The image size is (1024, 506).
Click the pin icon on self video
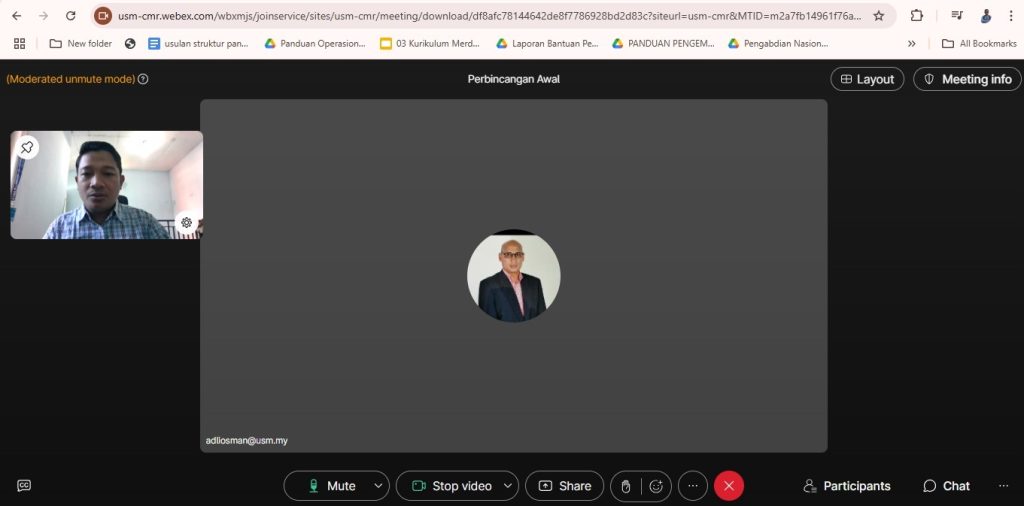click(27, 147)
